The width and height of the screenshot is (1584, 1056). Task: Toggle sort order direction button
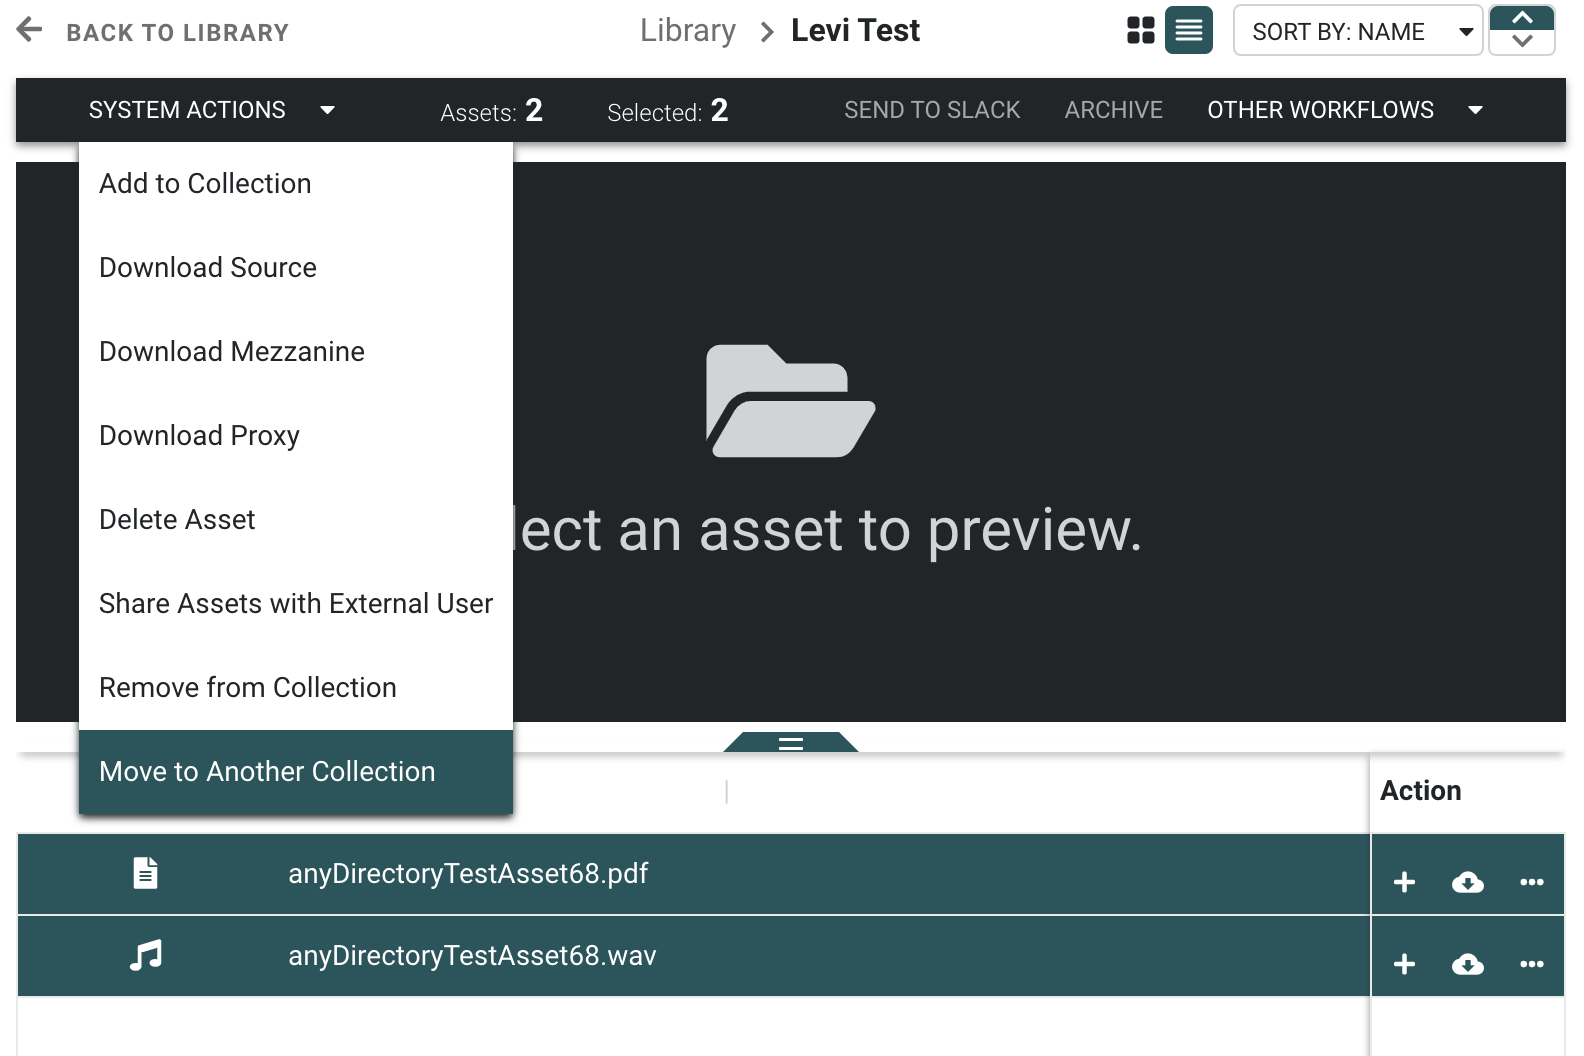point(1521,30)
